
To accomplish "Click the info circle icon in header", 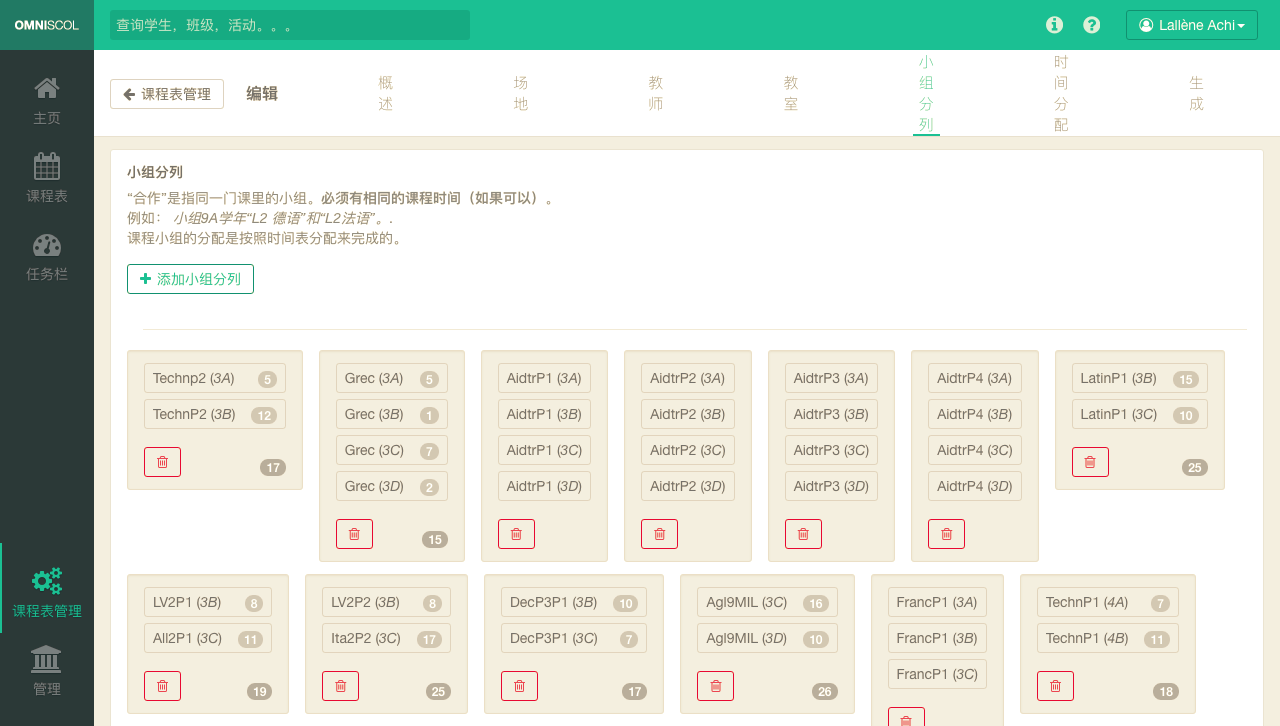I will click(x=1054, y=25).
